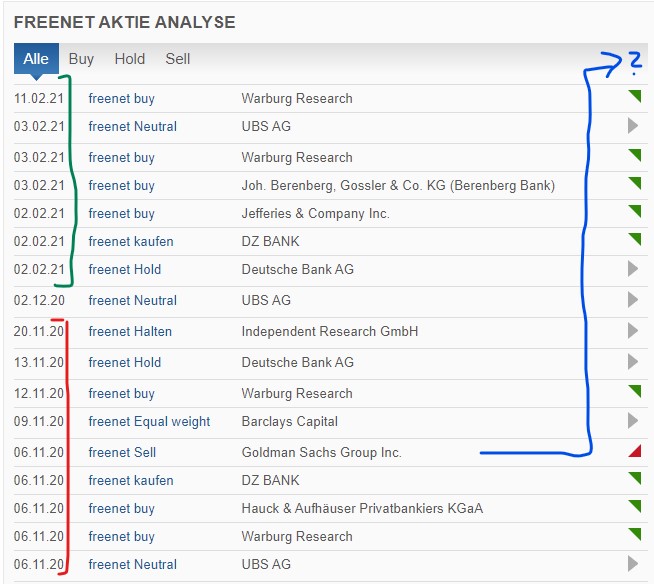The image size is (654, 584).
Task: Select Barclays Capital analyst name
Action: [x=289, y=422]
